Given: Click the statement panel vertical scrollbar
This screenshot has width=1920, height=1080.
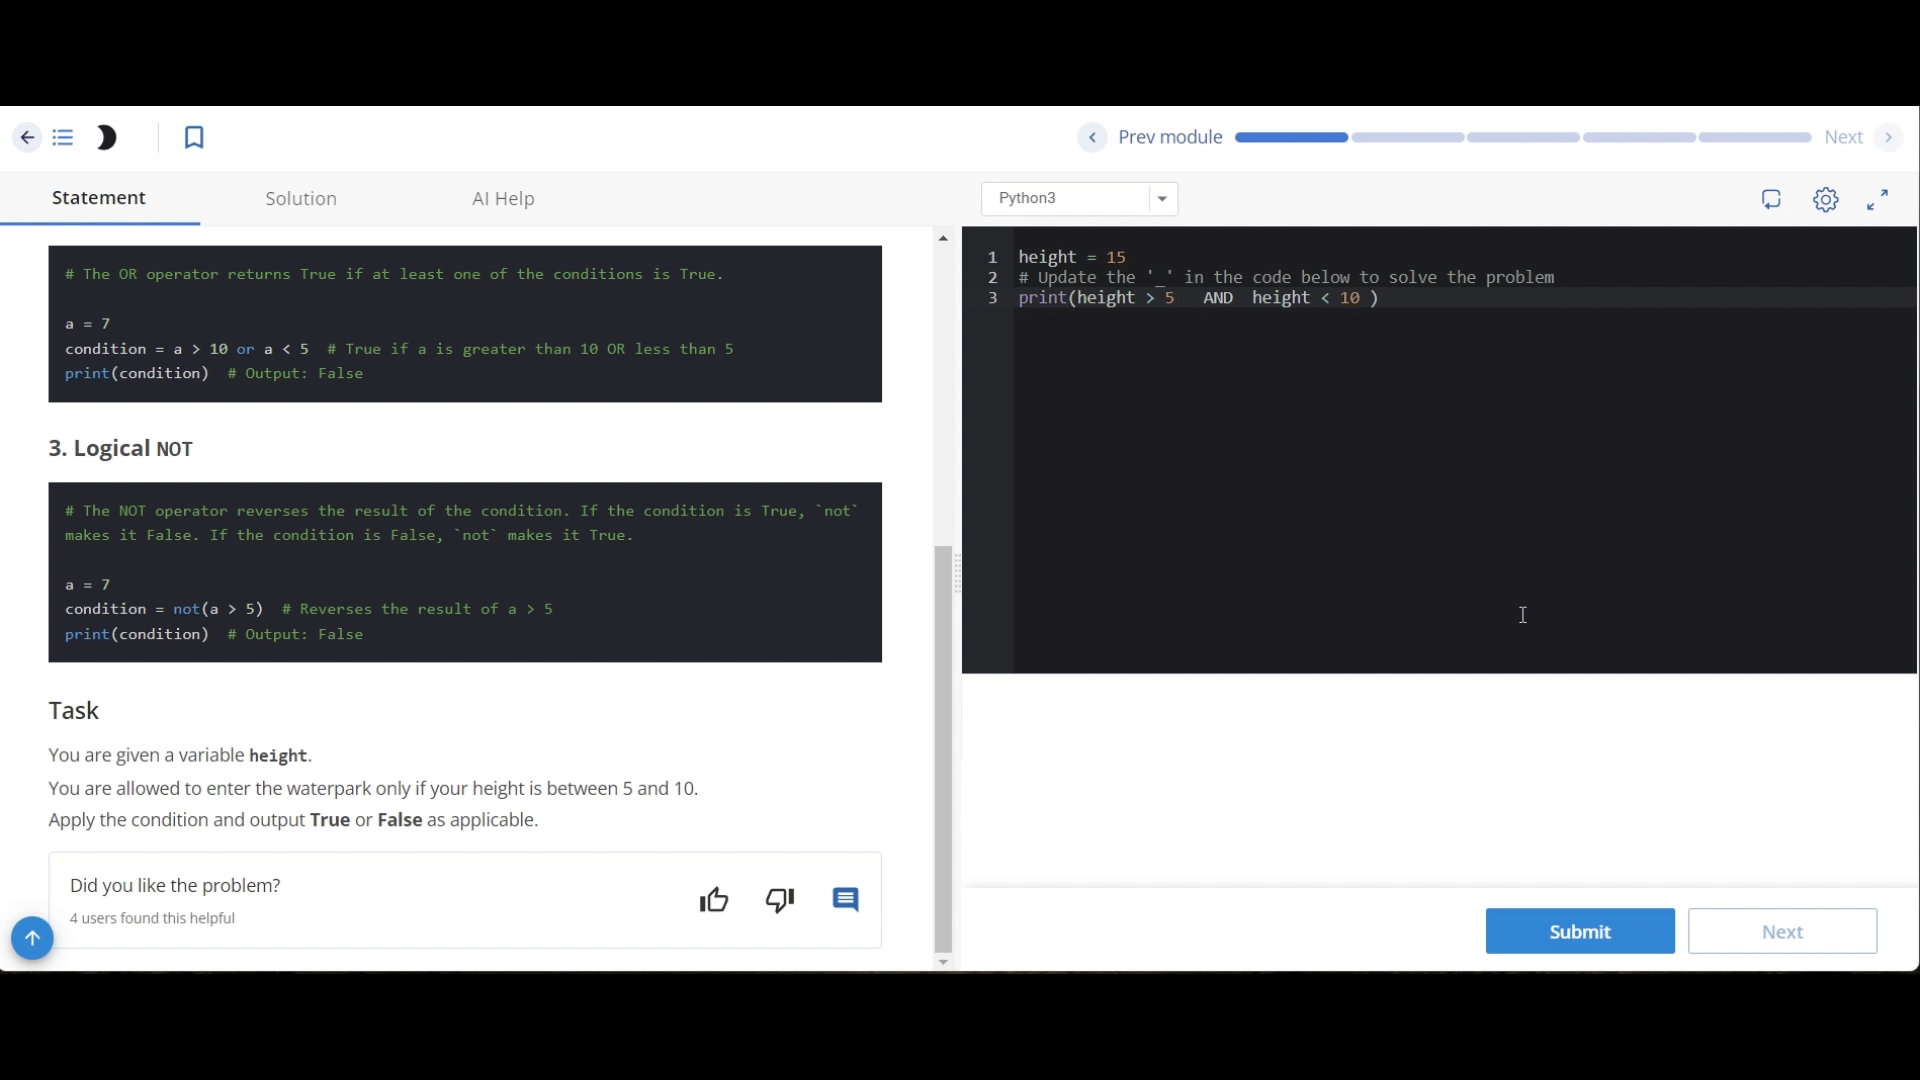Looking at the screenshot, I should [x=943, y=748].
